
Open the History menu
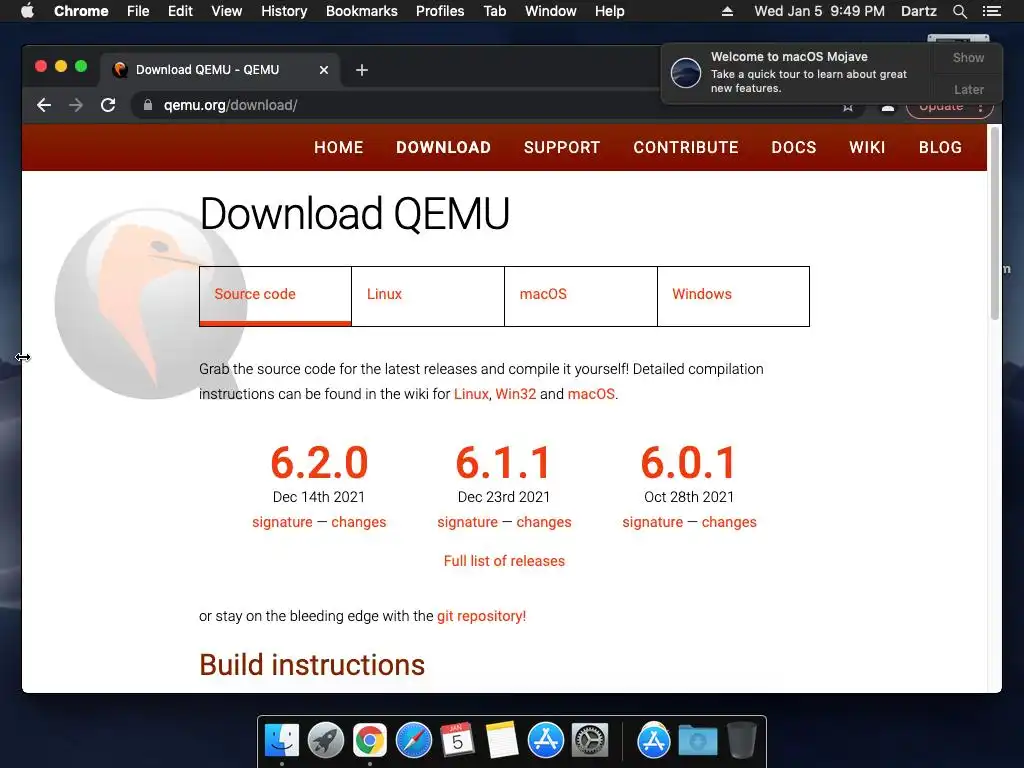coord(284,11)
